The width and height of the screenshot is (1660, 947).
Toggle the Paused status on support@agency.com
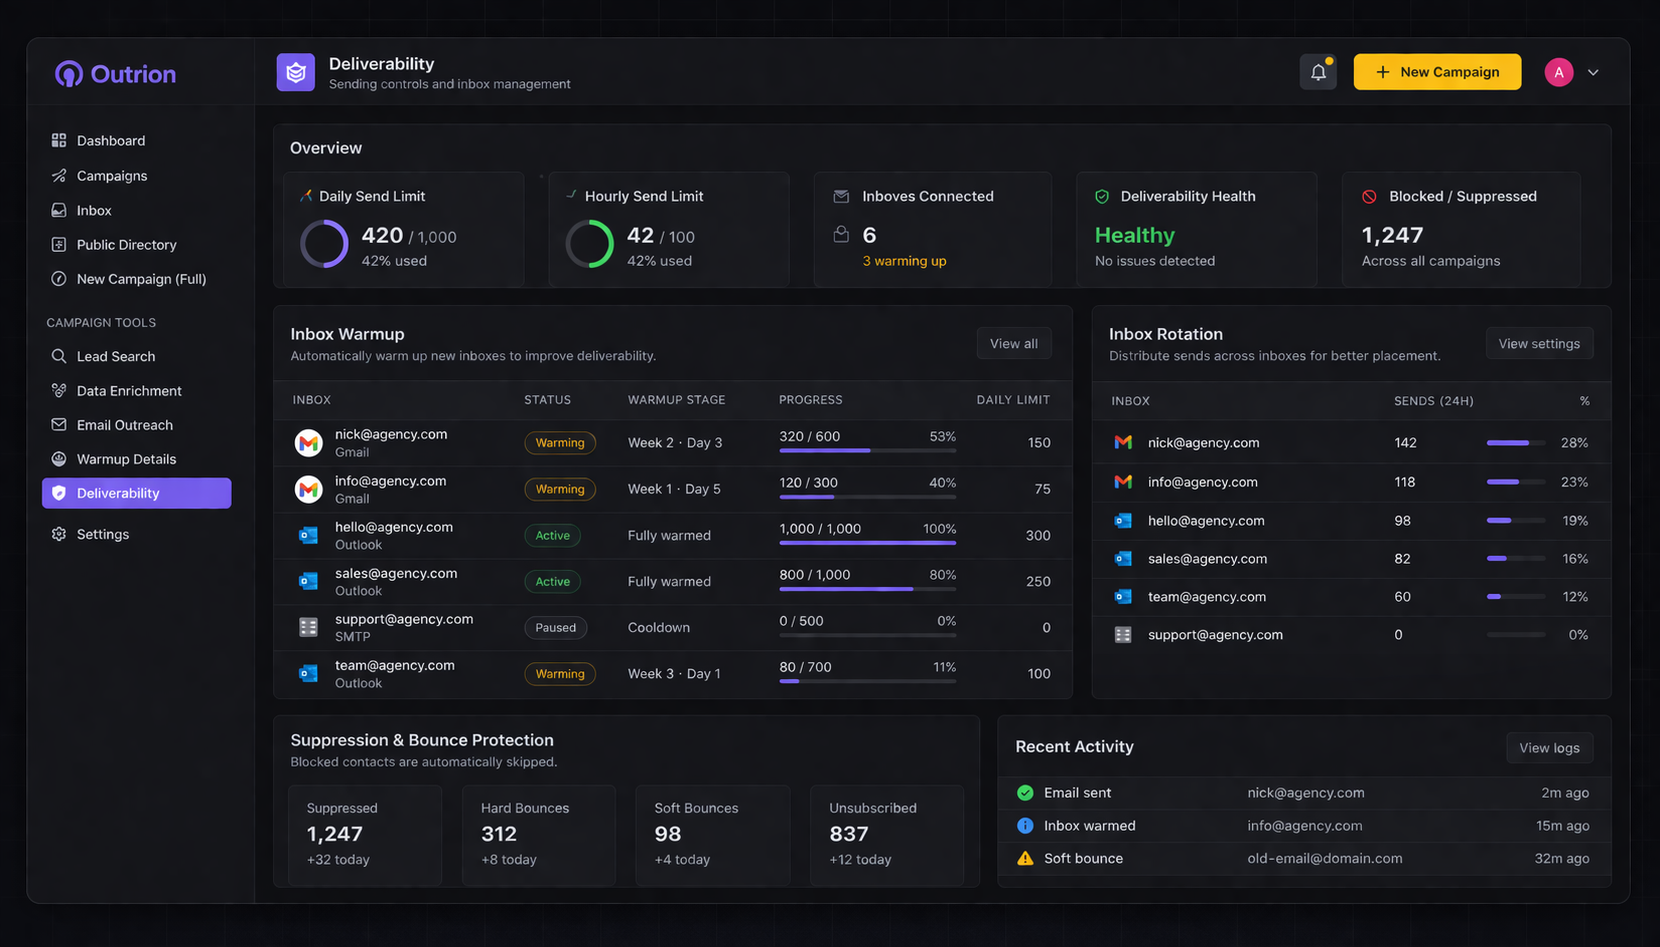tap(556, 627)
